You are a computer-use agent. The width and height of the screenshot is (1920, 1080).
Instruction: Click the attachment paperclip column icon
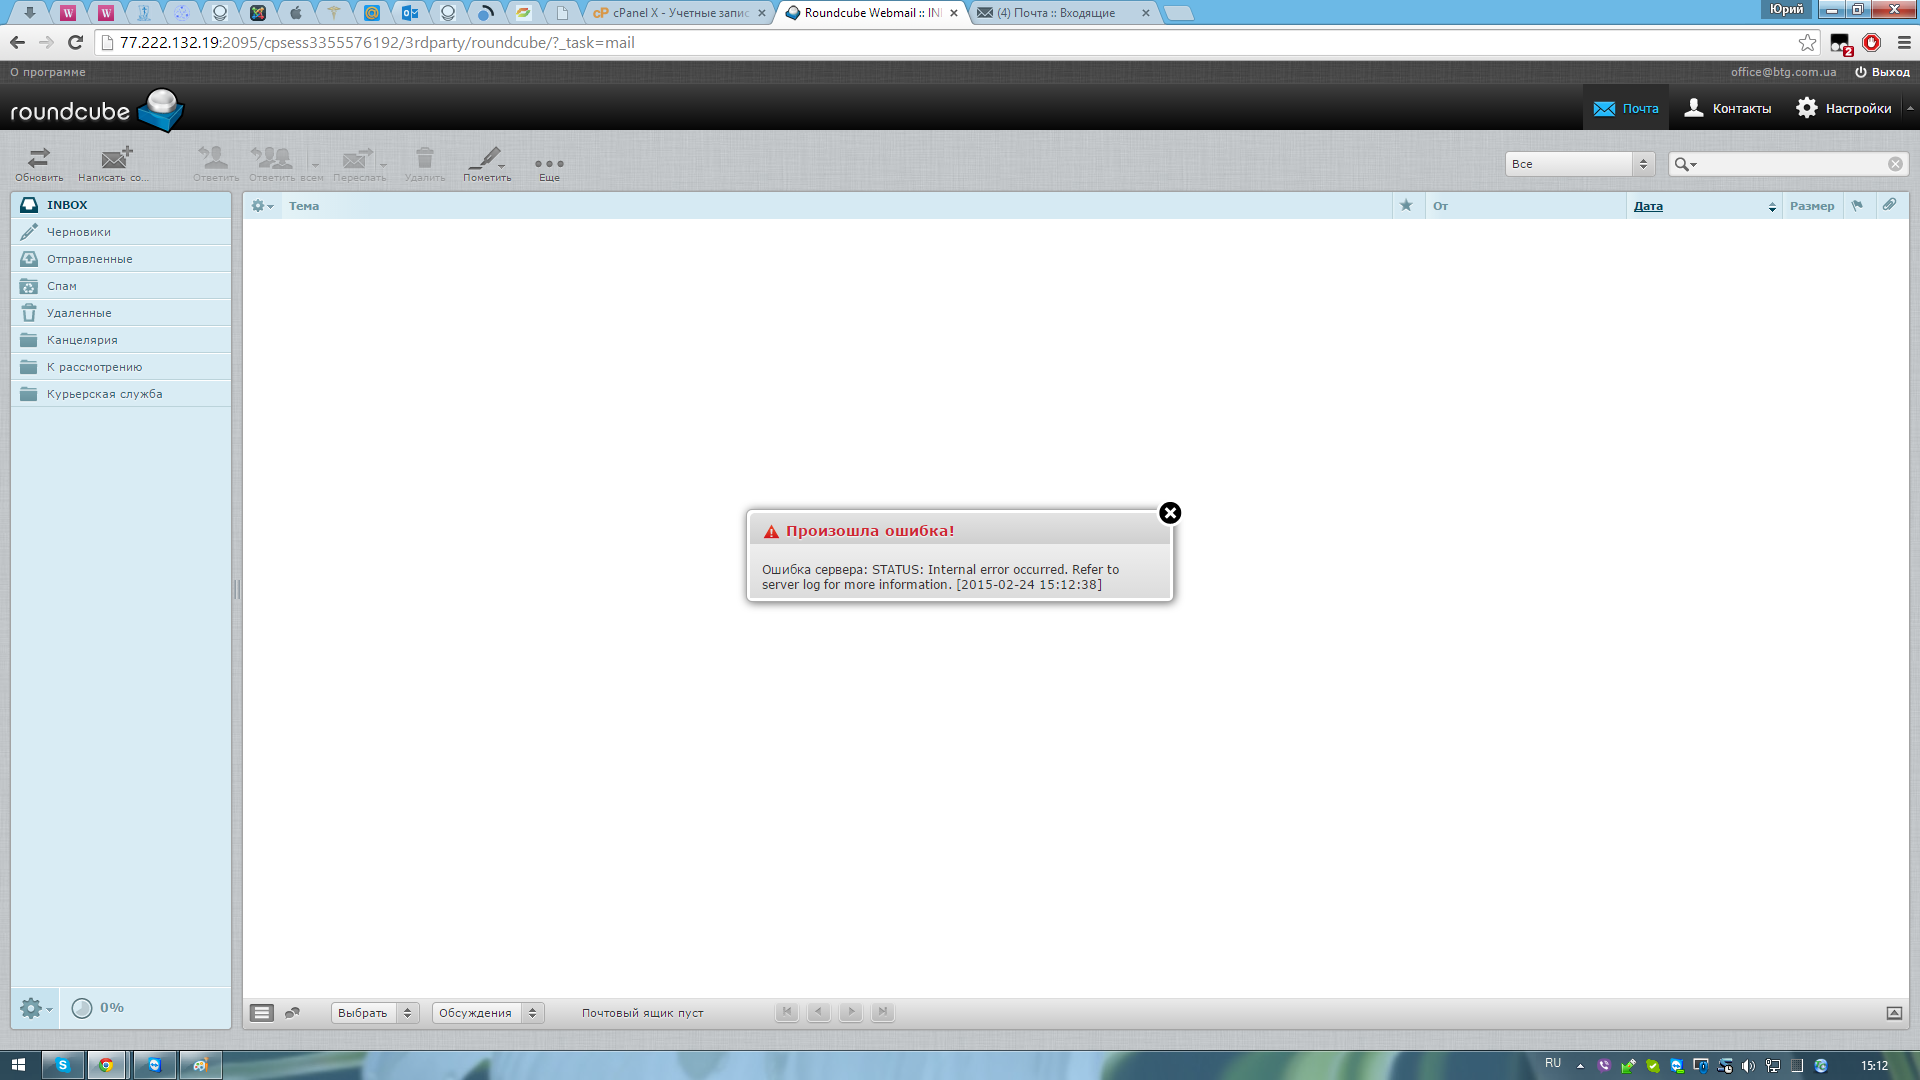1889,205
